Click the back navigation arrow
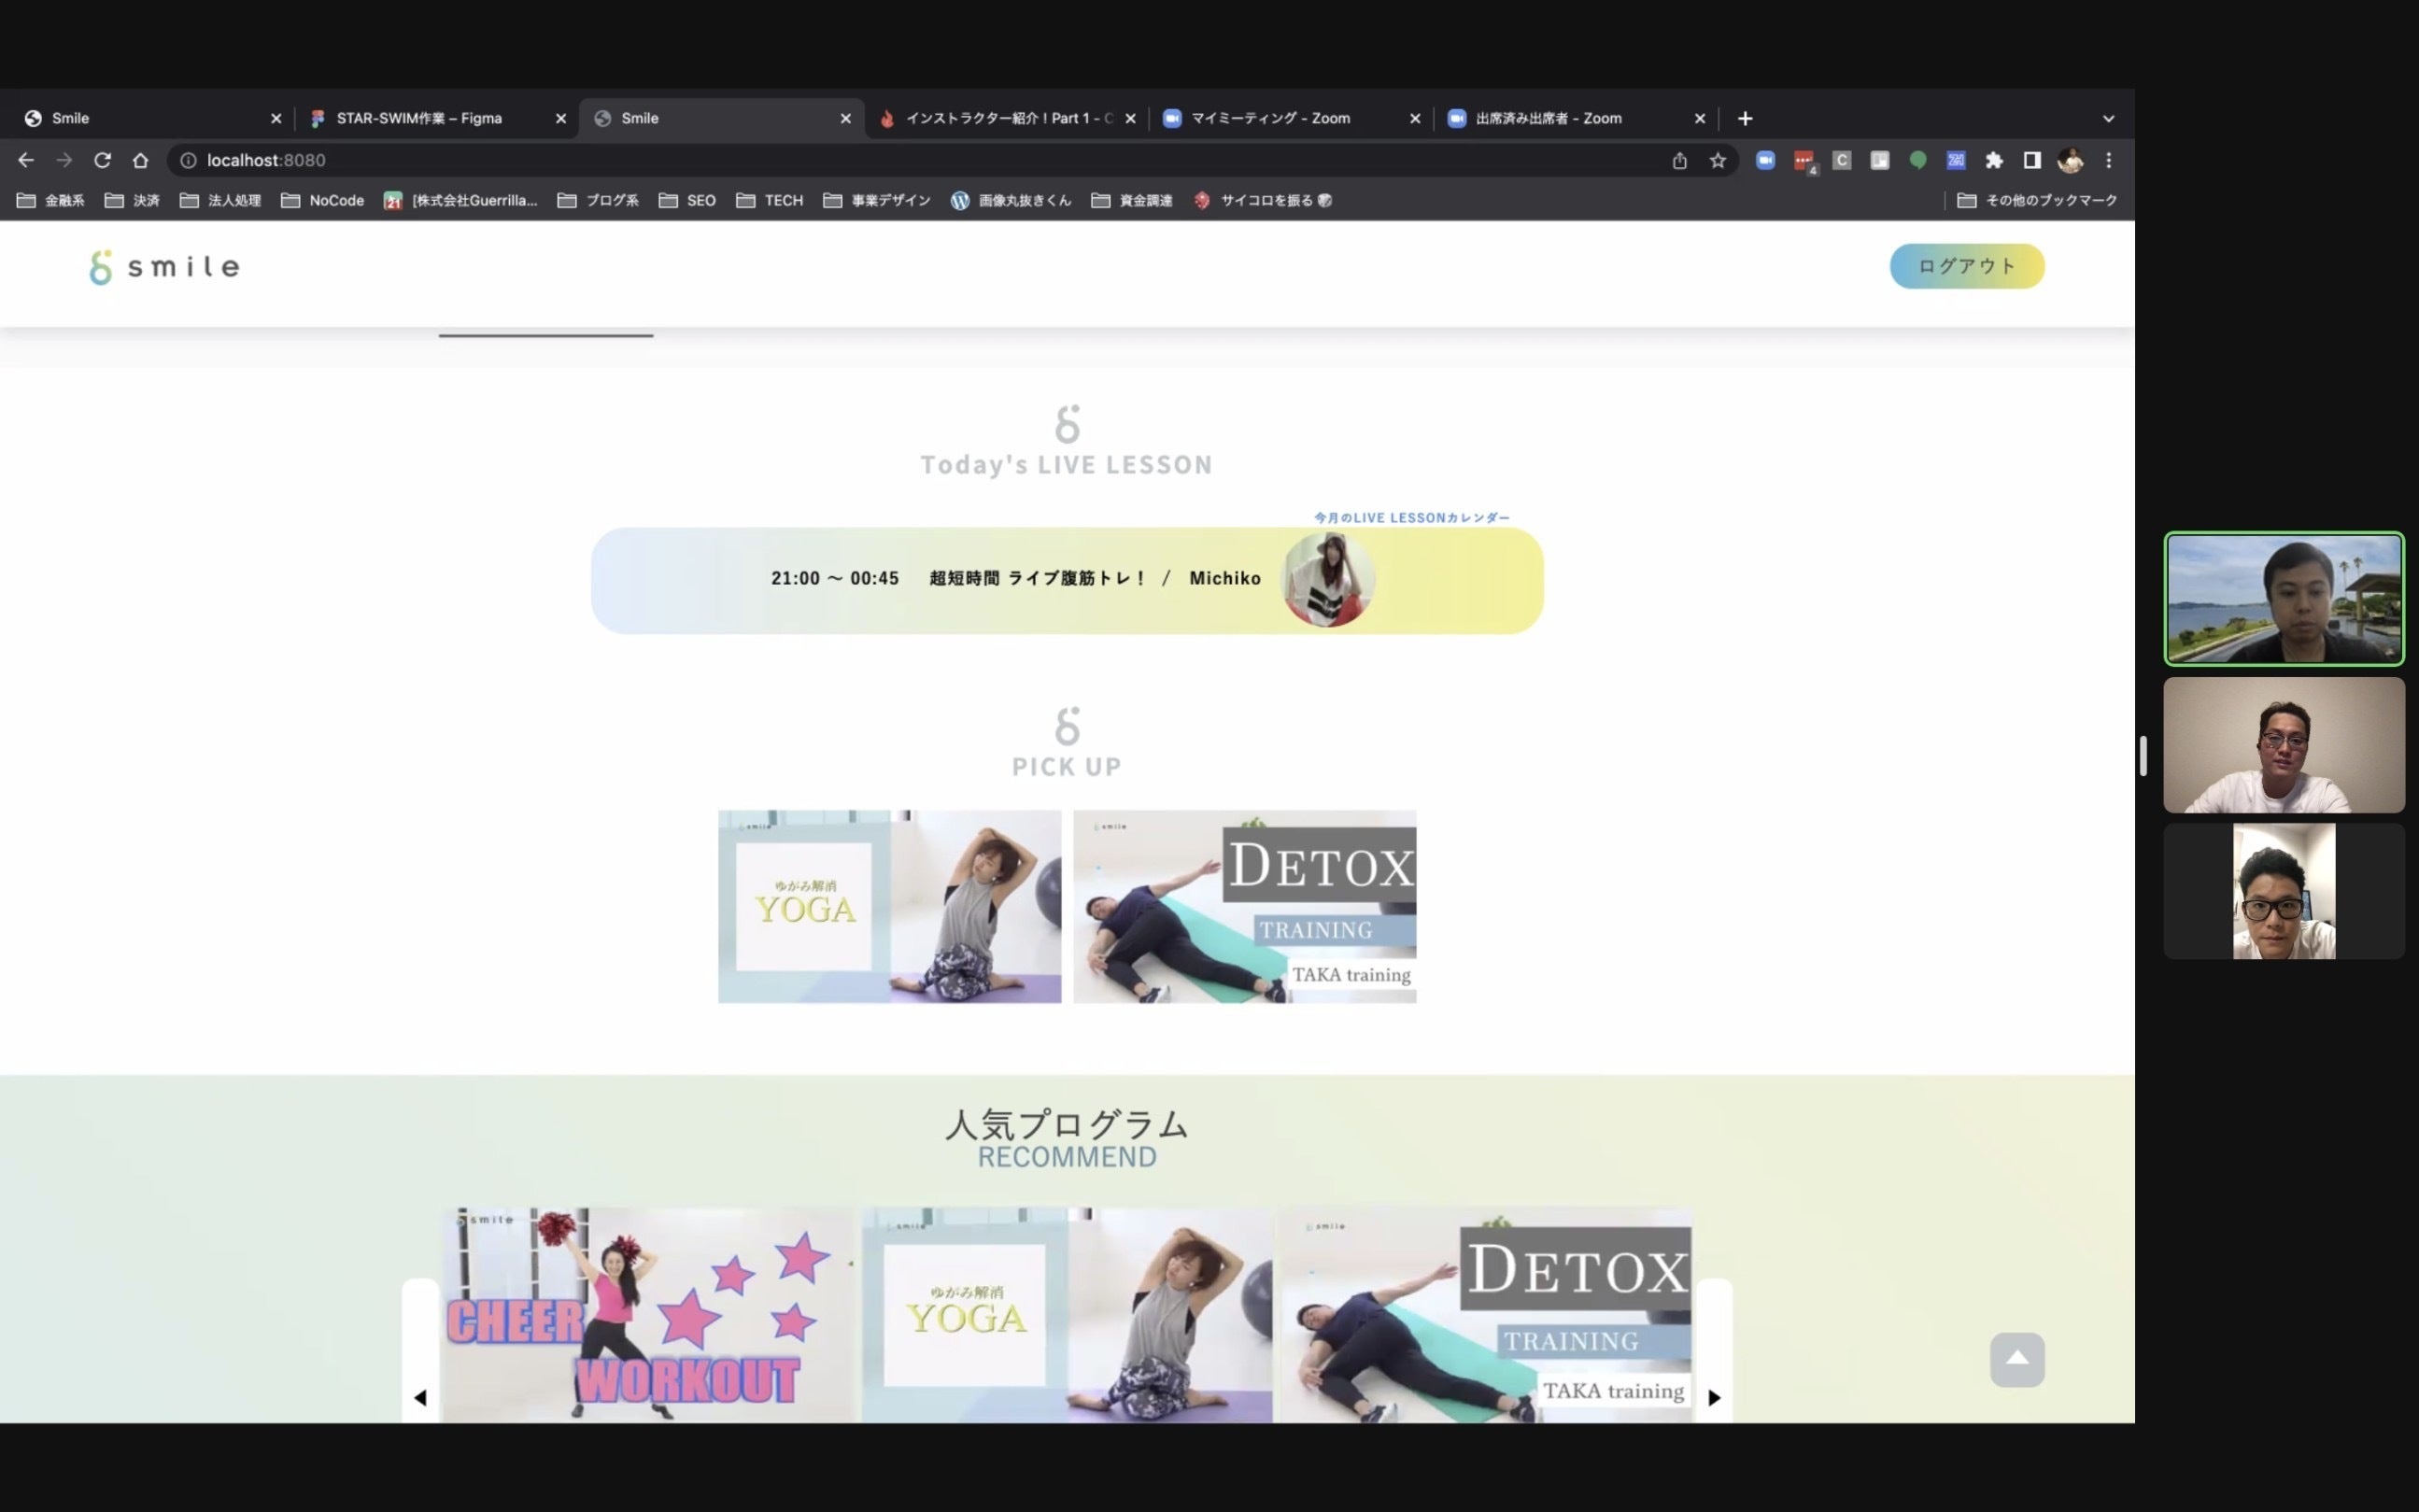 click(26, 160)
